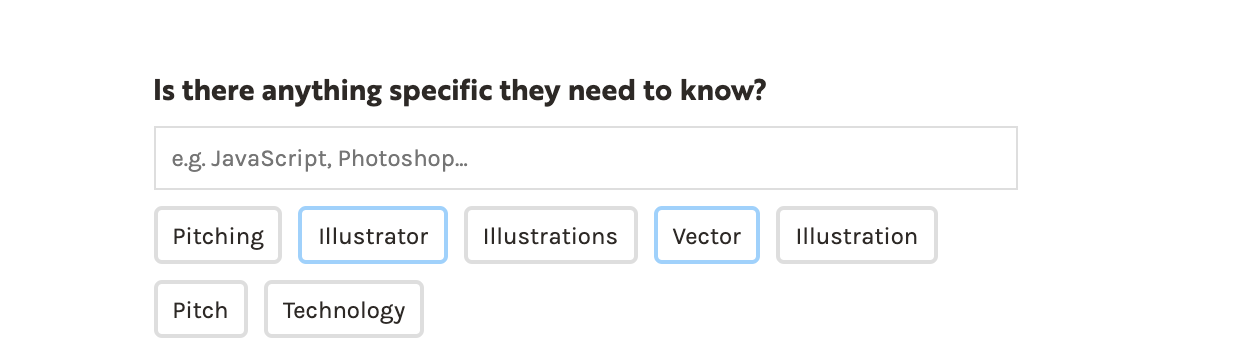Select the Illustrations suggestion tag
This screenshot has width=1248, height=360.
[551, 236]
